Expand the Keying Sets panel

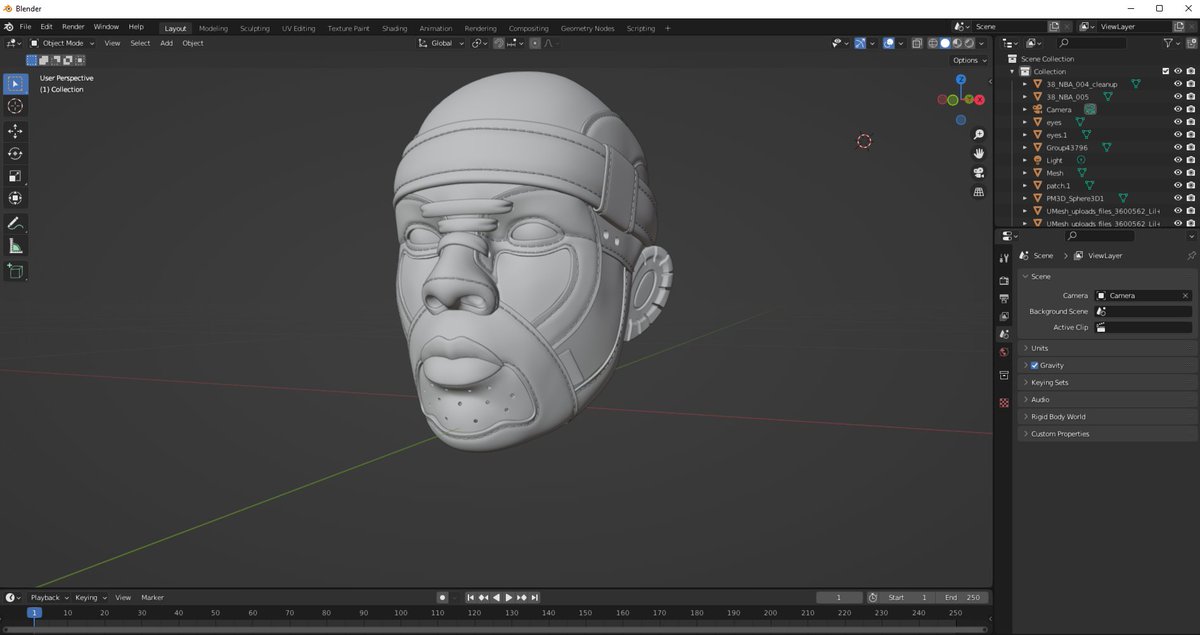(1107, 382)
